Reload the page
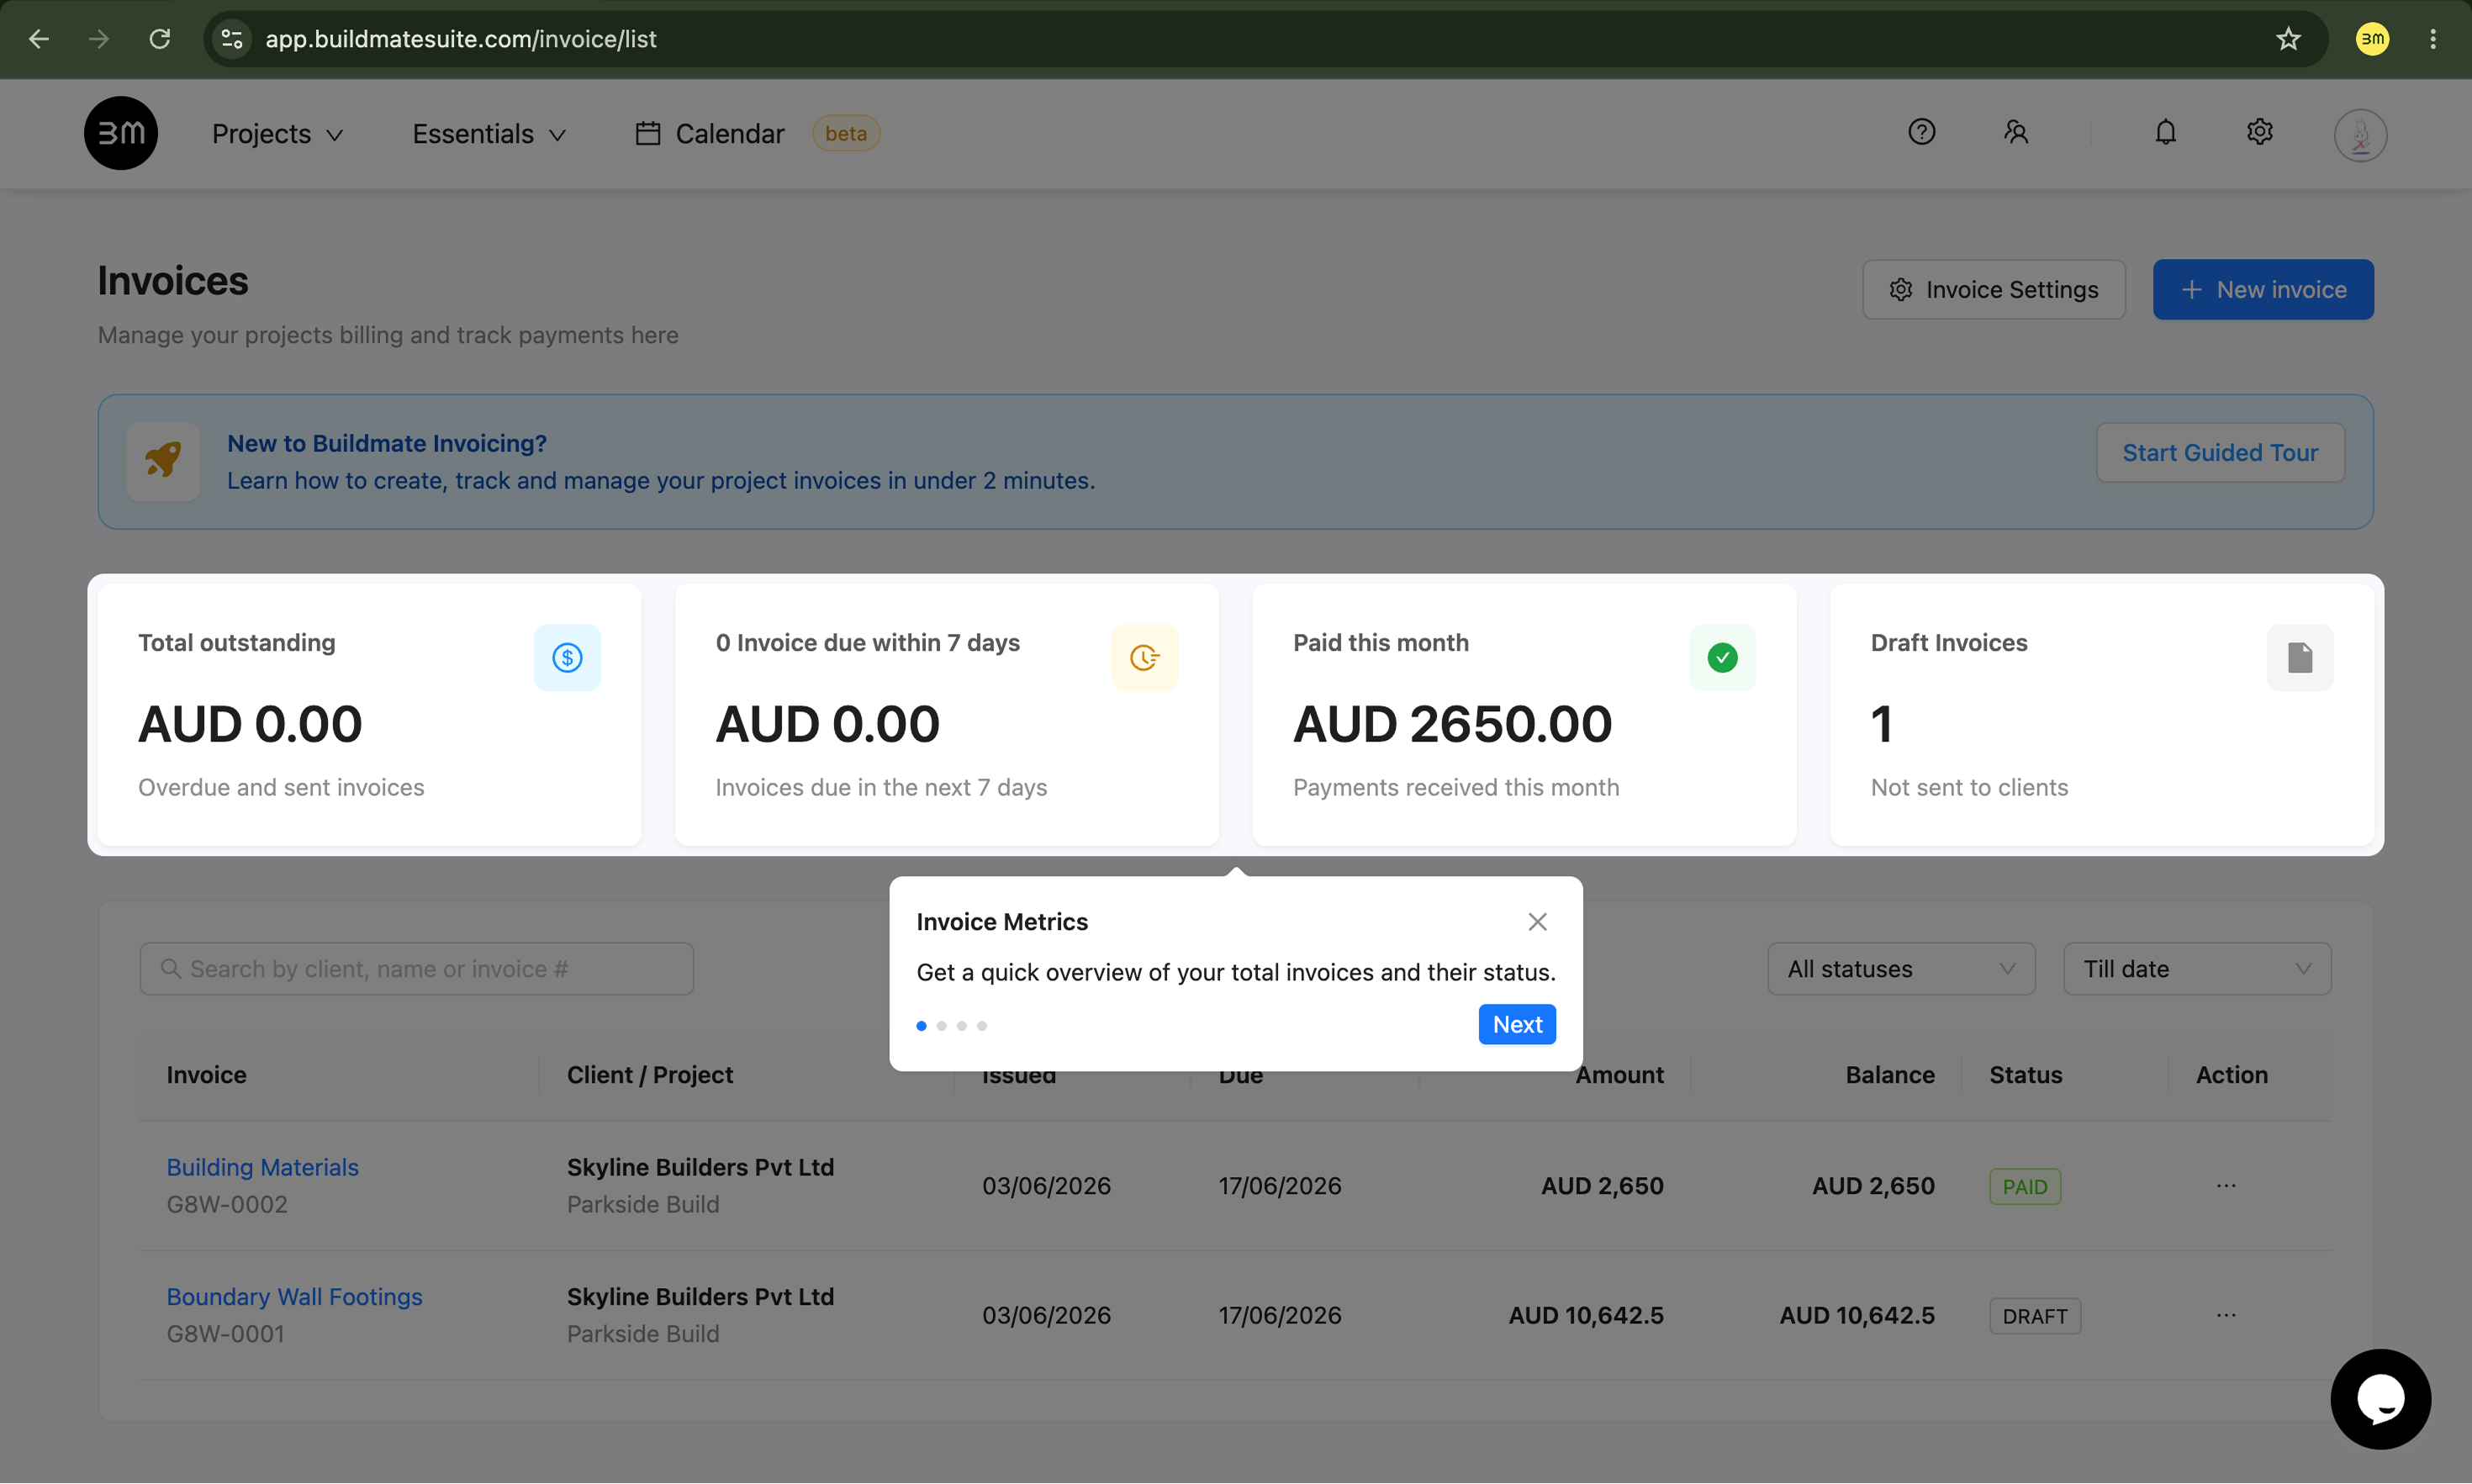Screen dimensions: 2472x1484 coord(160,39)
